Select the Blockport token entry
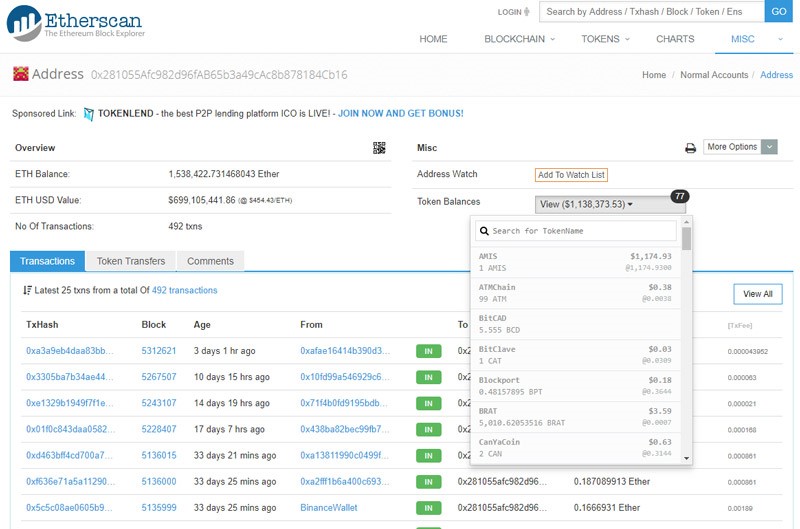This screenshot has width=800, height=529. coord(576,386)
